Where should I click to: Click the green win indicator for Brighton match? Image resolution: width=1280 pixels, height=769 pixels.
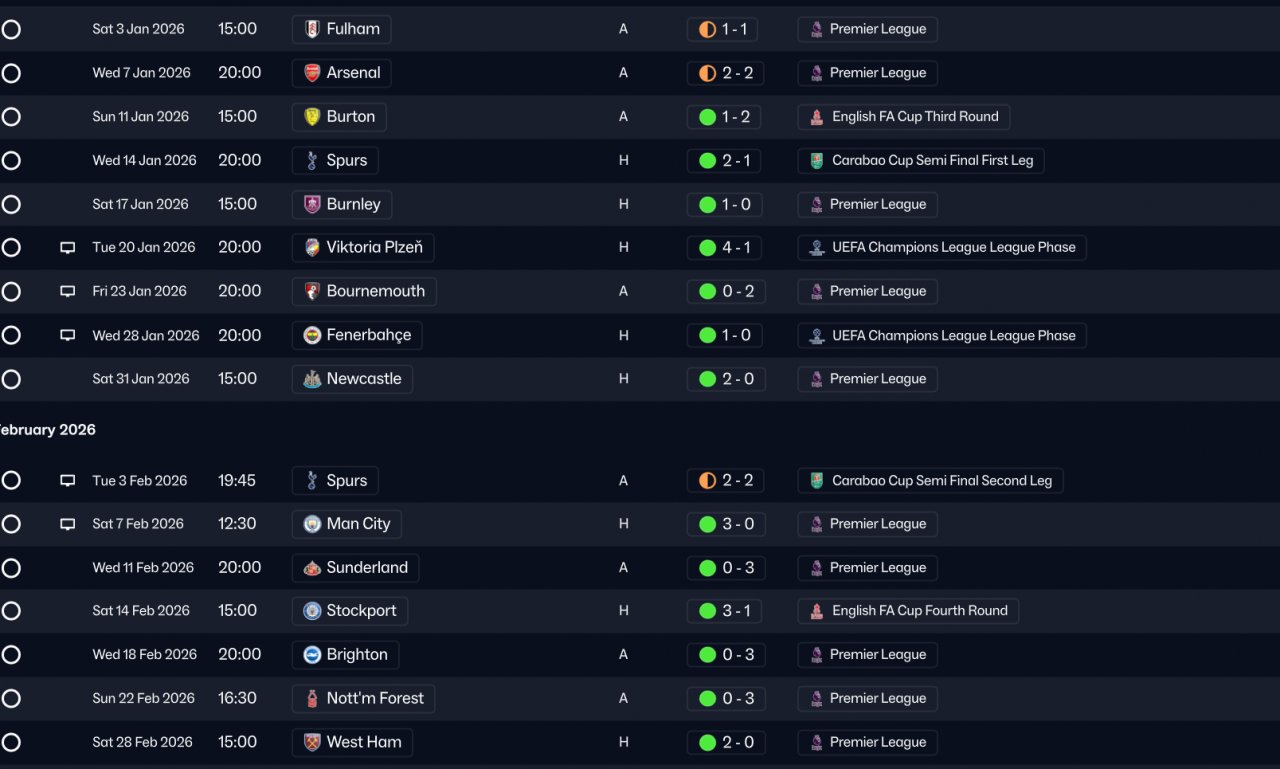[x=708, y=655]
